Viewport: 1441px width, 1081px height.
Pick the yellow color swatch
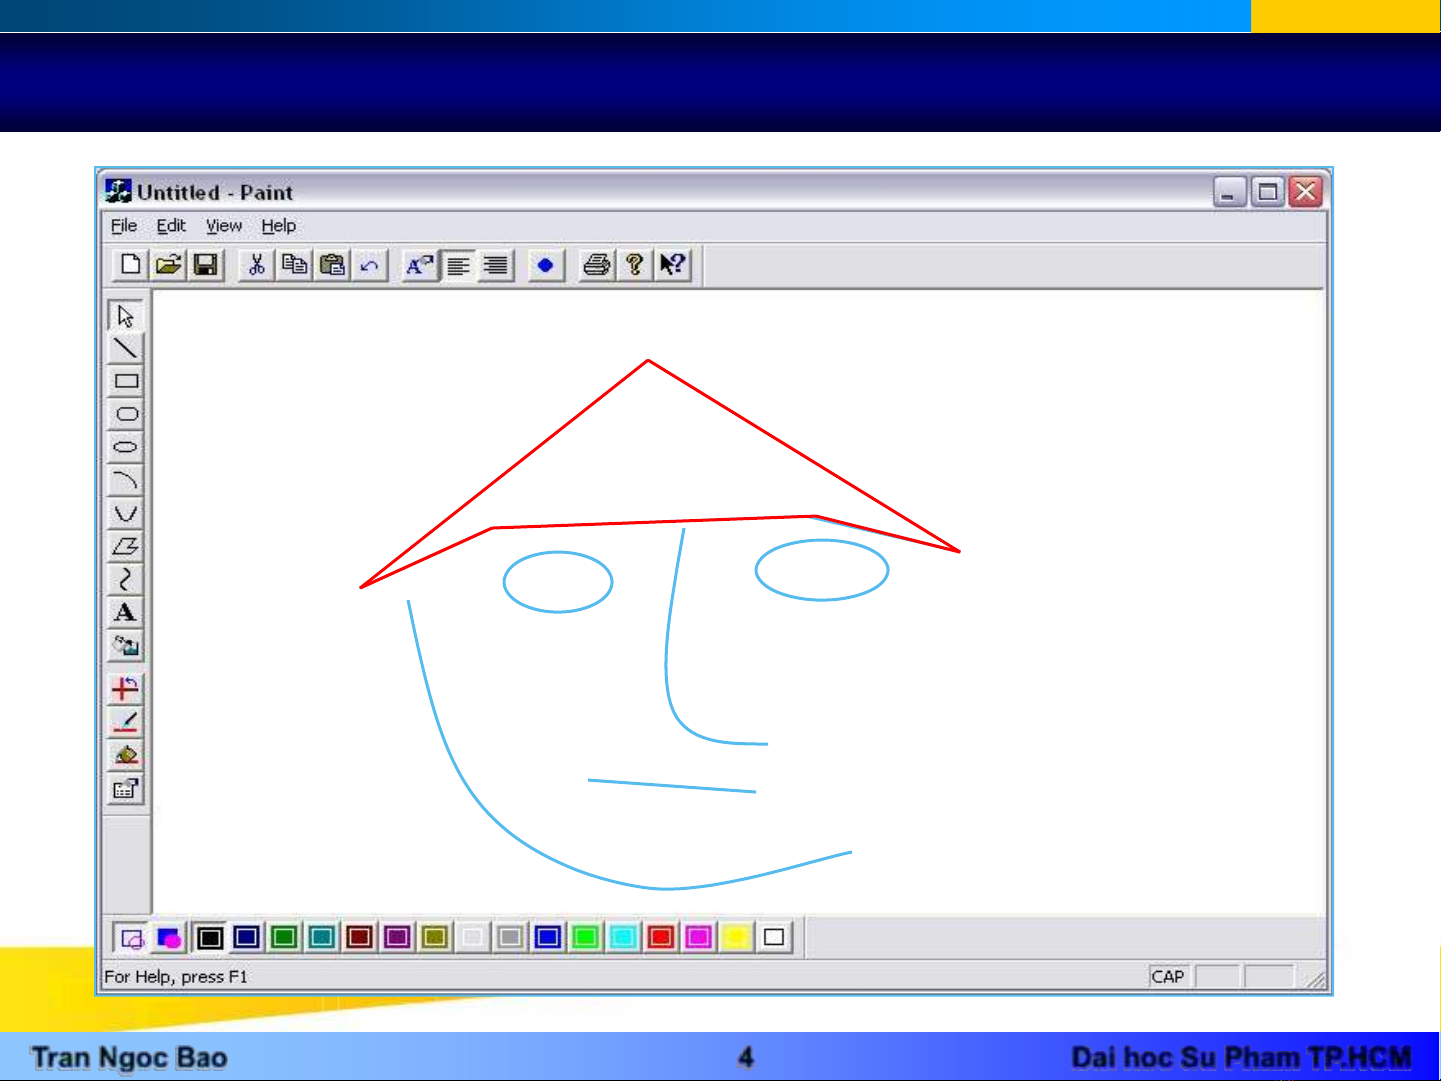736,937
